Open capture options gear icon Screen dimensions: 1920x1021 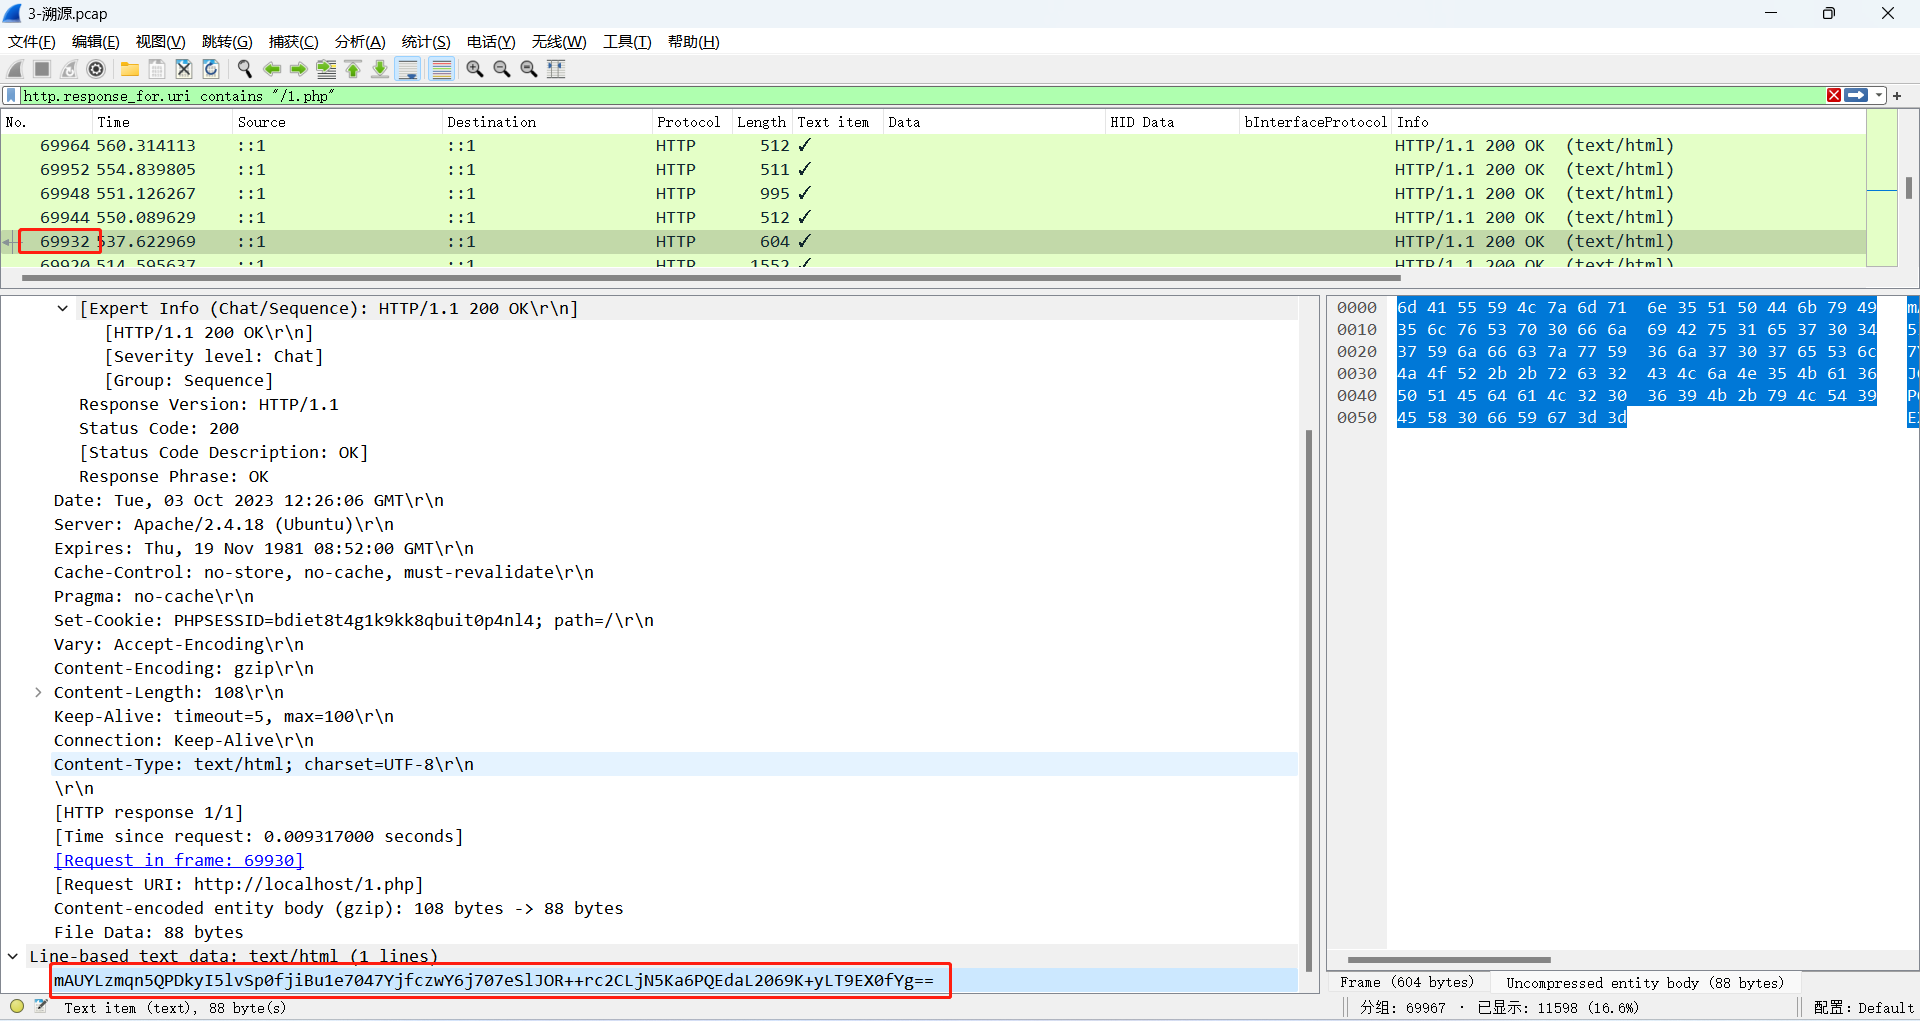pyautogui.click(x=96, y=69)
